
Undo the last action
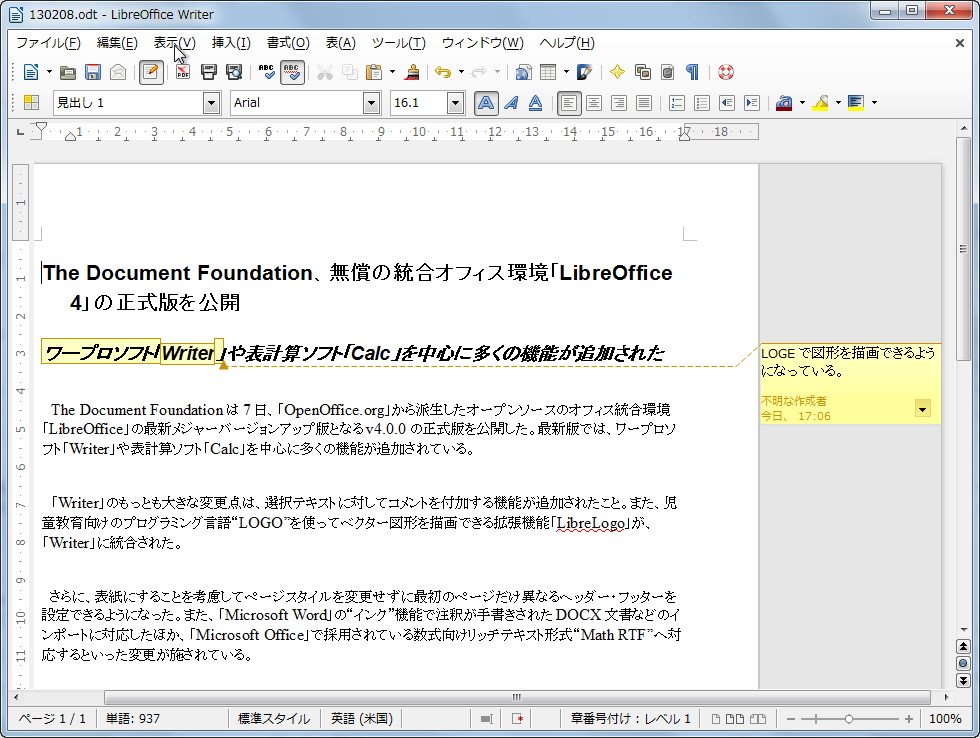[443, 72]
